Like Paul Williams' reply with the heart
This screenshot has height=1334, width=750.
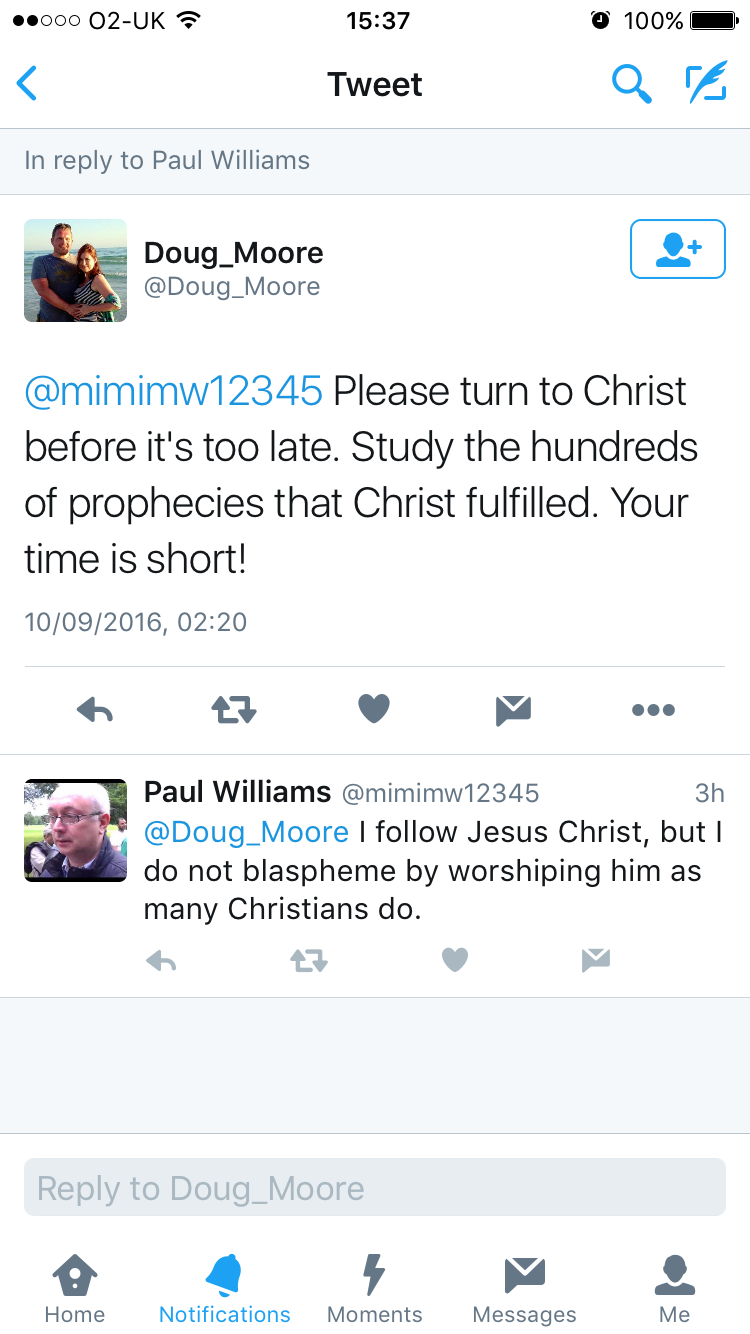click(x=455, y=961)
